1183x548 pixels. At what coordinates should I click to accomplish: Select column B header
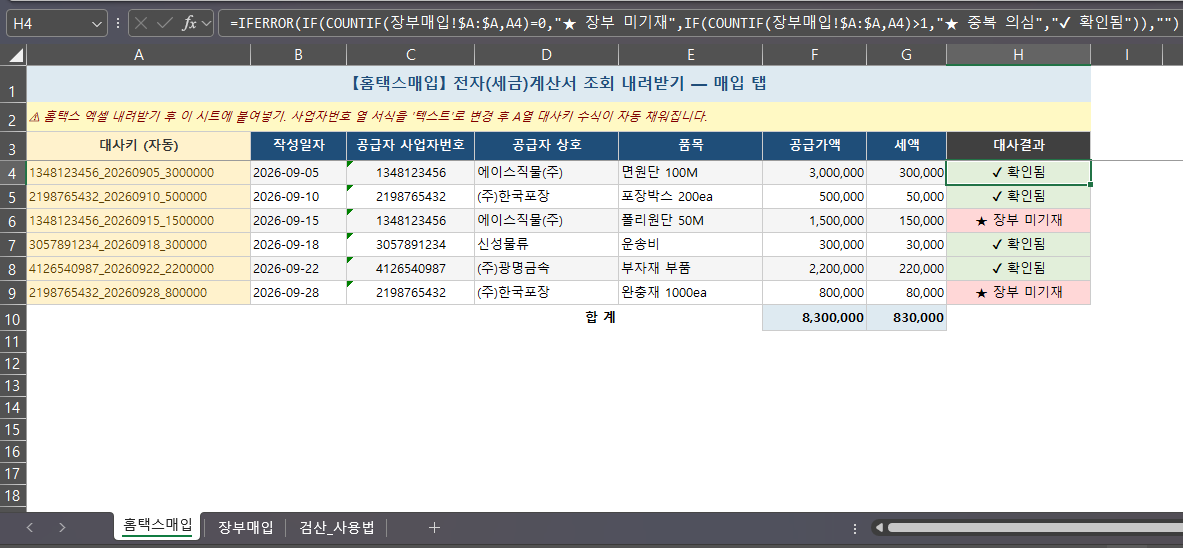[299, 54]
